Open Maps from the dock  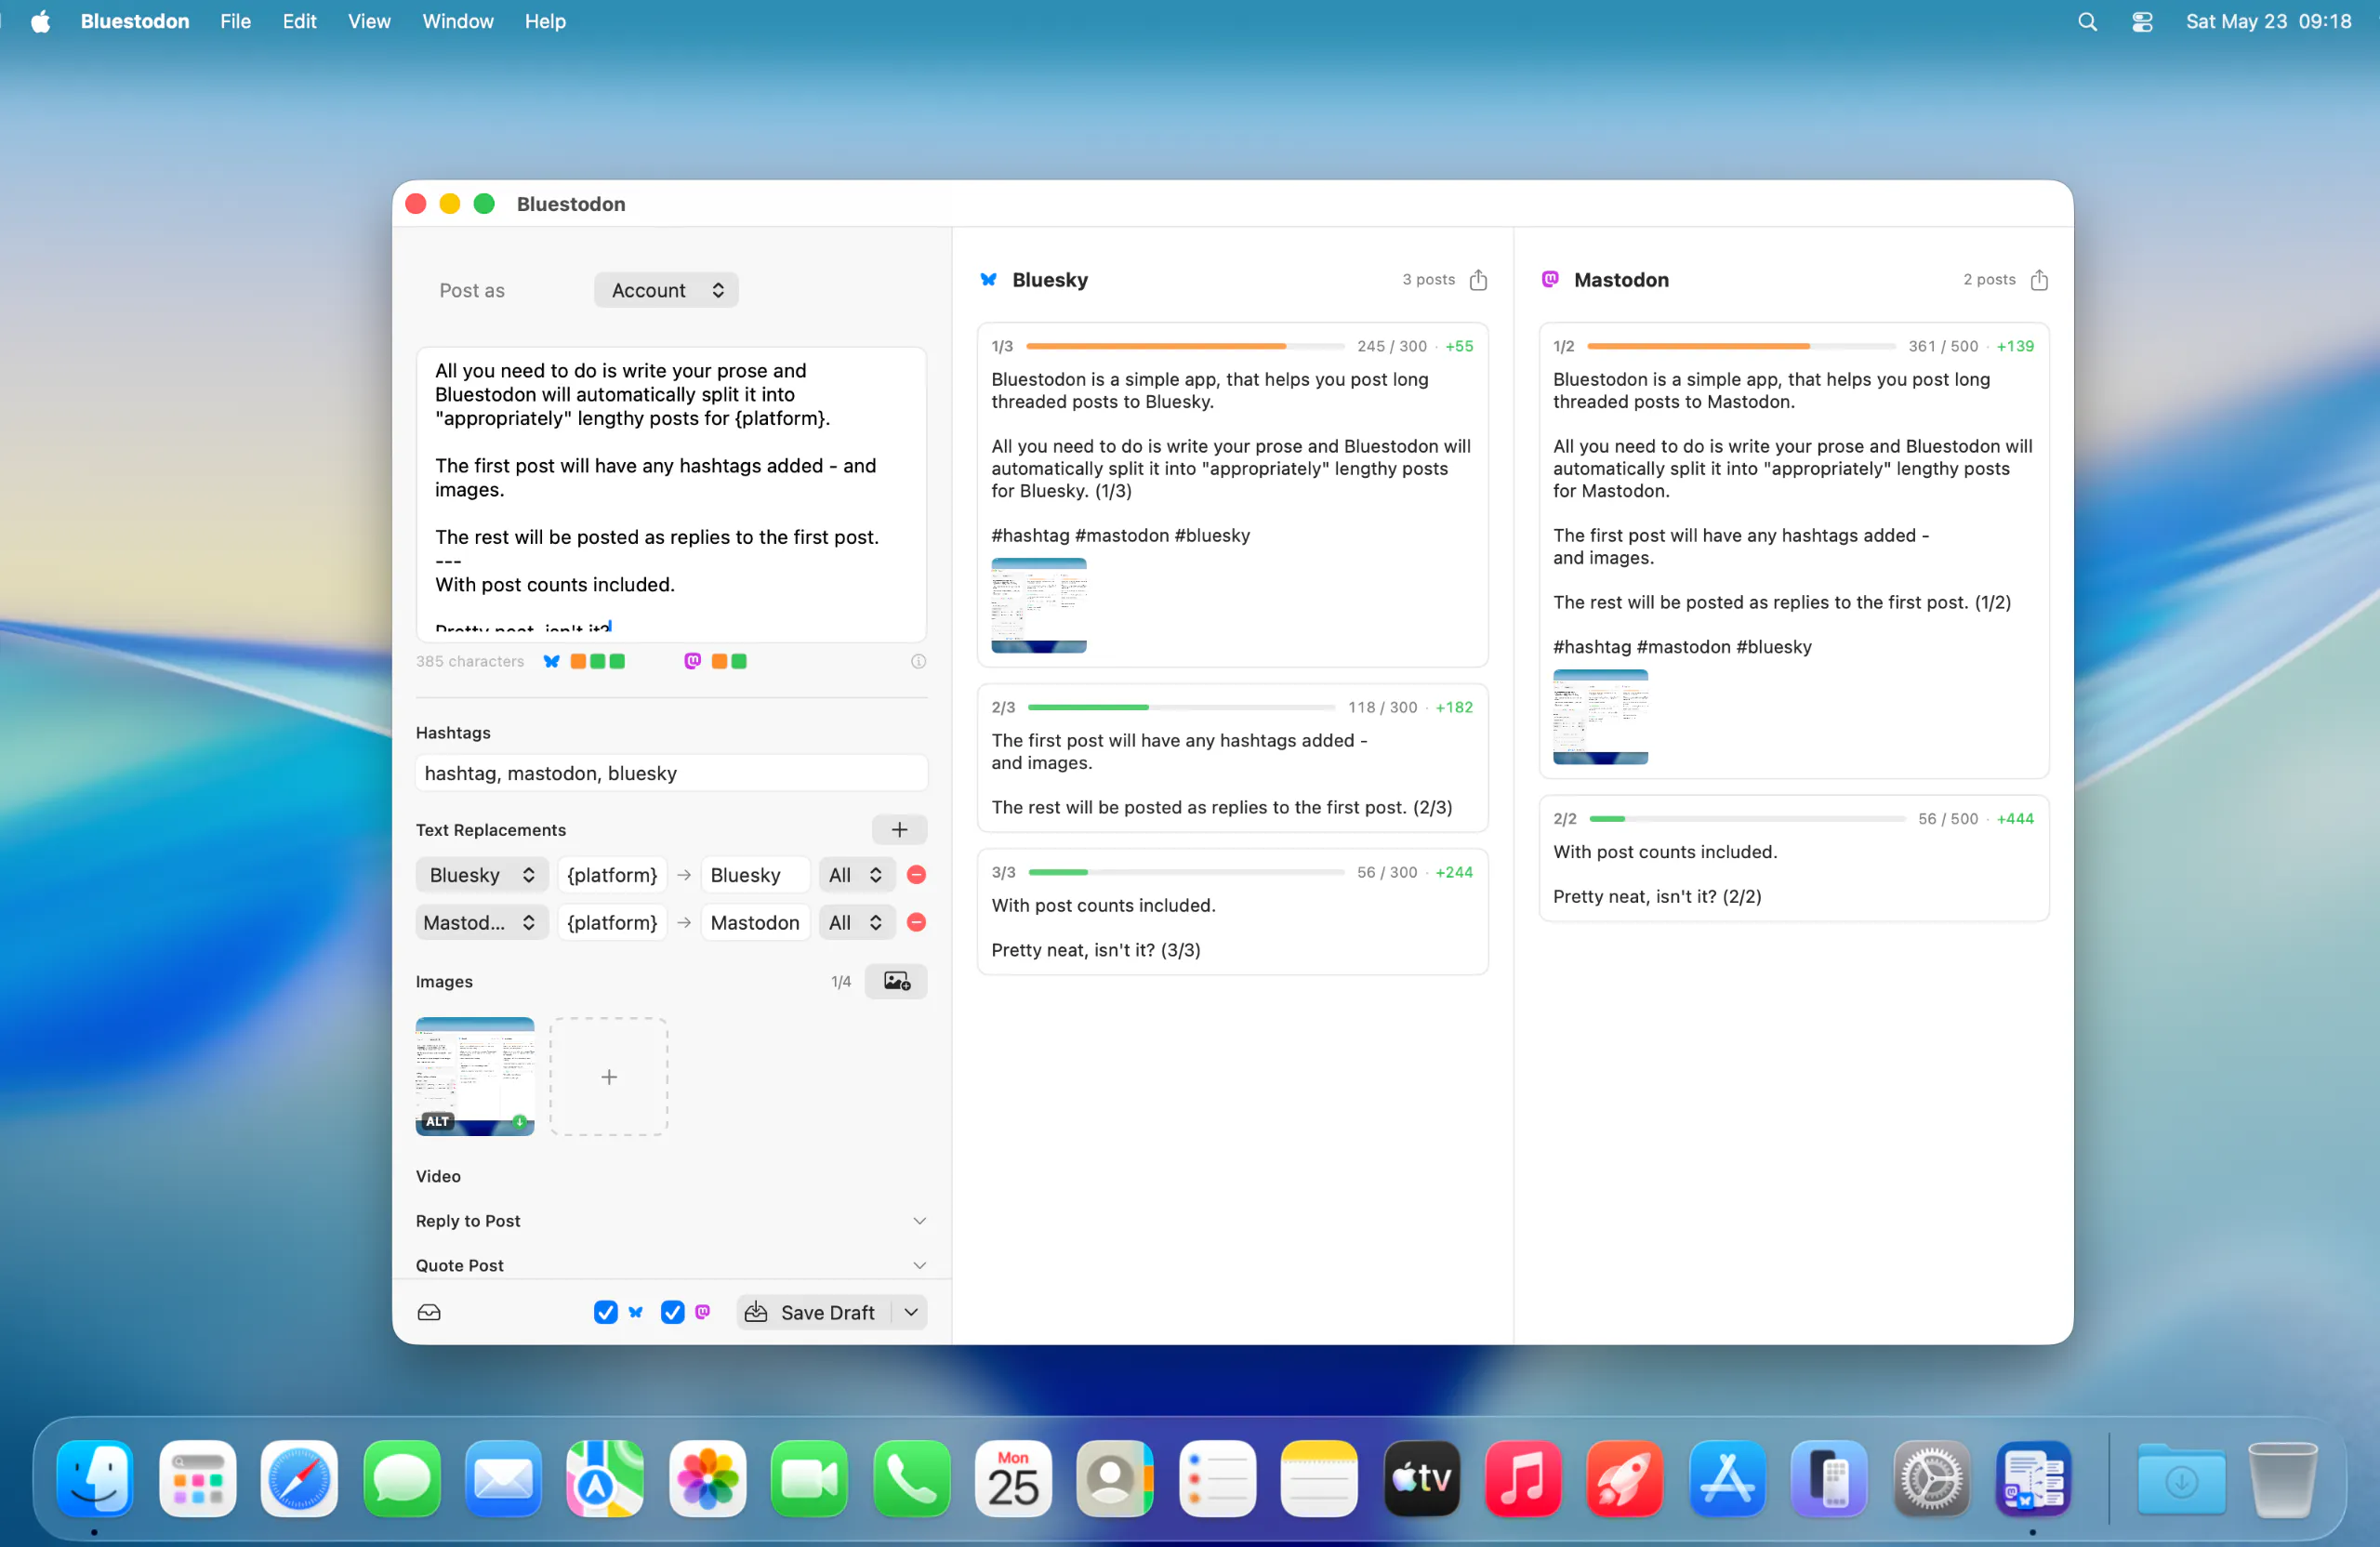pyautogui.click(x=605, y=1479)
